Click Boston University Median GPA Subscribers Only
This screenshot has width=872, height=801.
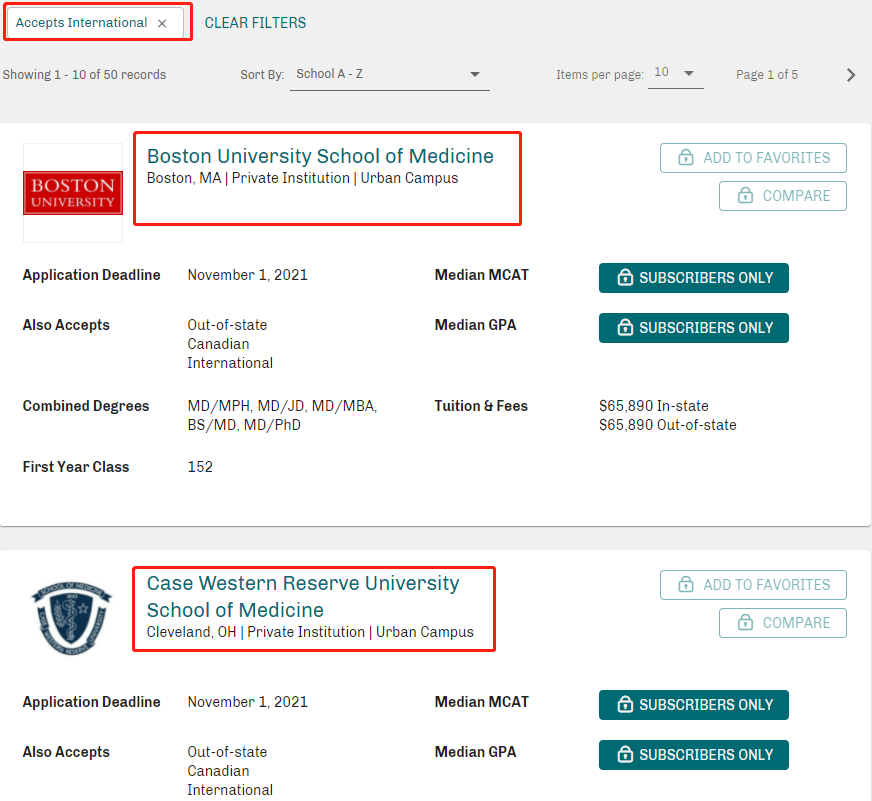693,328
